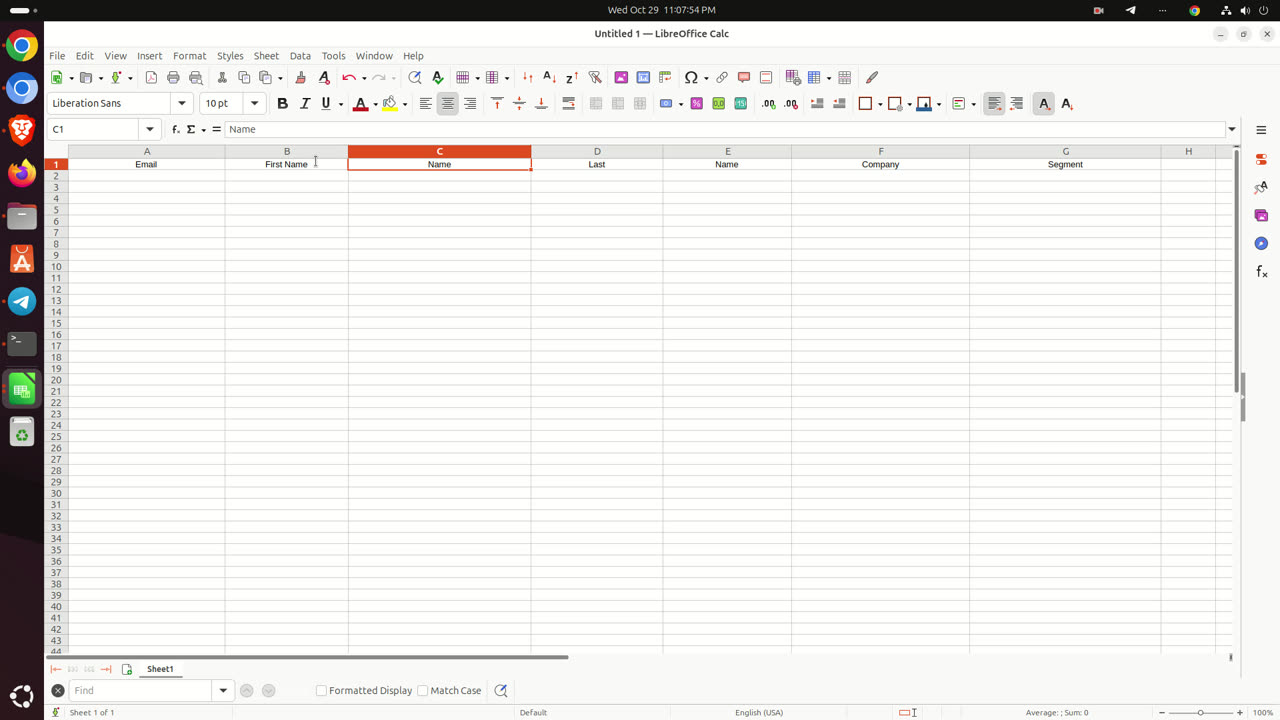The height and width of the screenshot is (720, 1280).
Task: Insert Comment icon
Action: [744, 77]
